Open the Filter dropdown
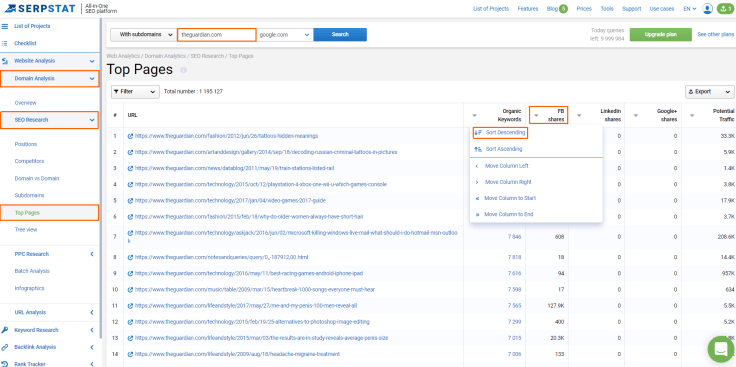This screenshot has height=367, width=736. click(135, 92)
